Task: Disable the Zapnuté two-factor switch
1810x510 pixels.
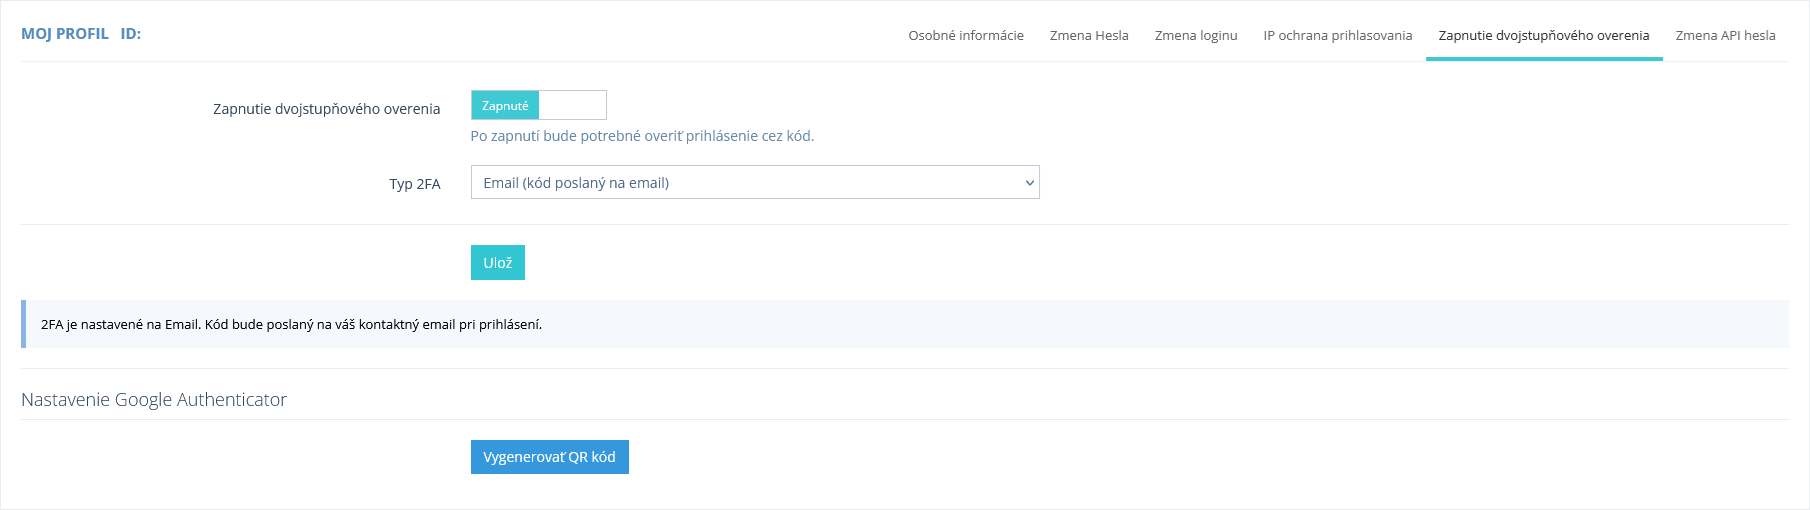Action: tap(506, 105)
